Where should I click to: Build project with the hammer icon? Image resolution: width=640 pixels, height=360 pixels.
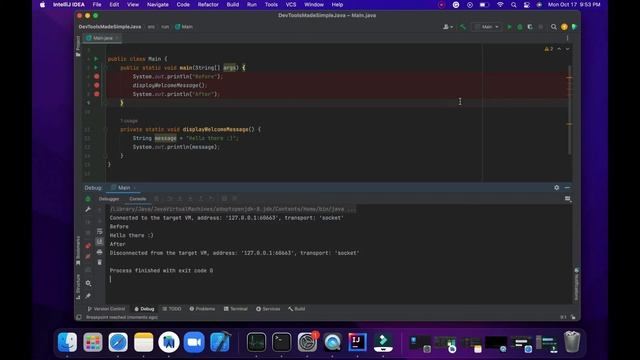pyautogui.click(x=462, y=27)
